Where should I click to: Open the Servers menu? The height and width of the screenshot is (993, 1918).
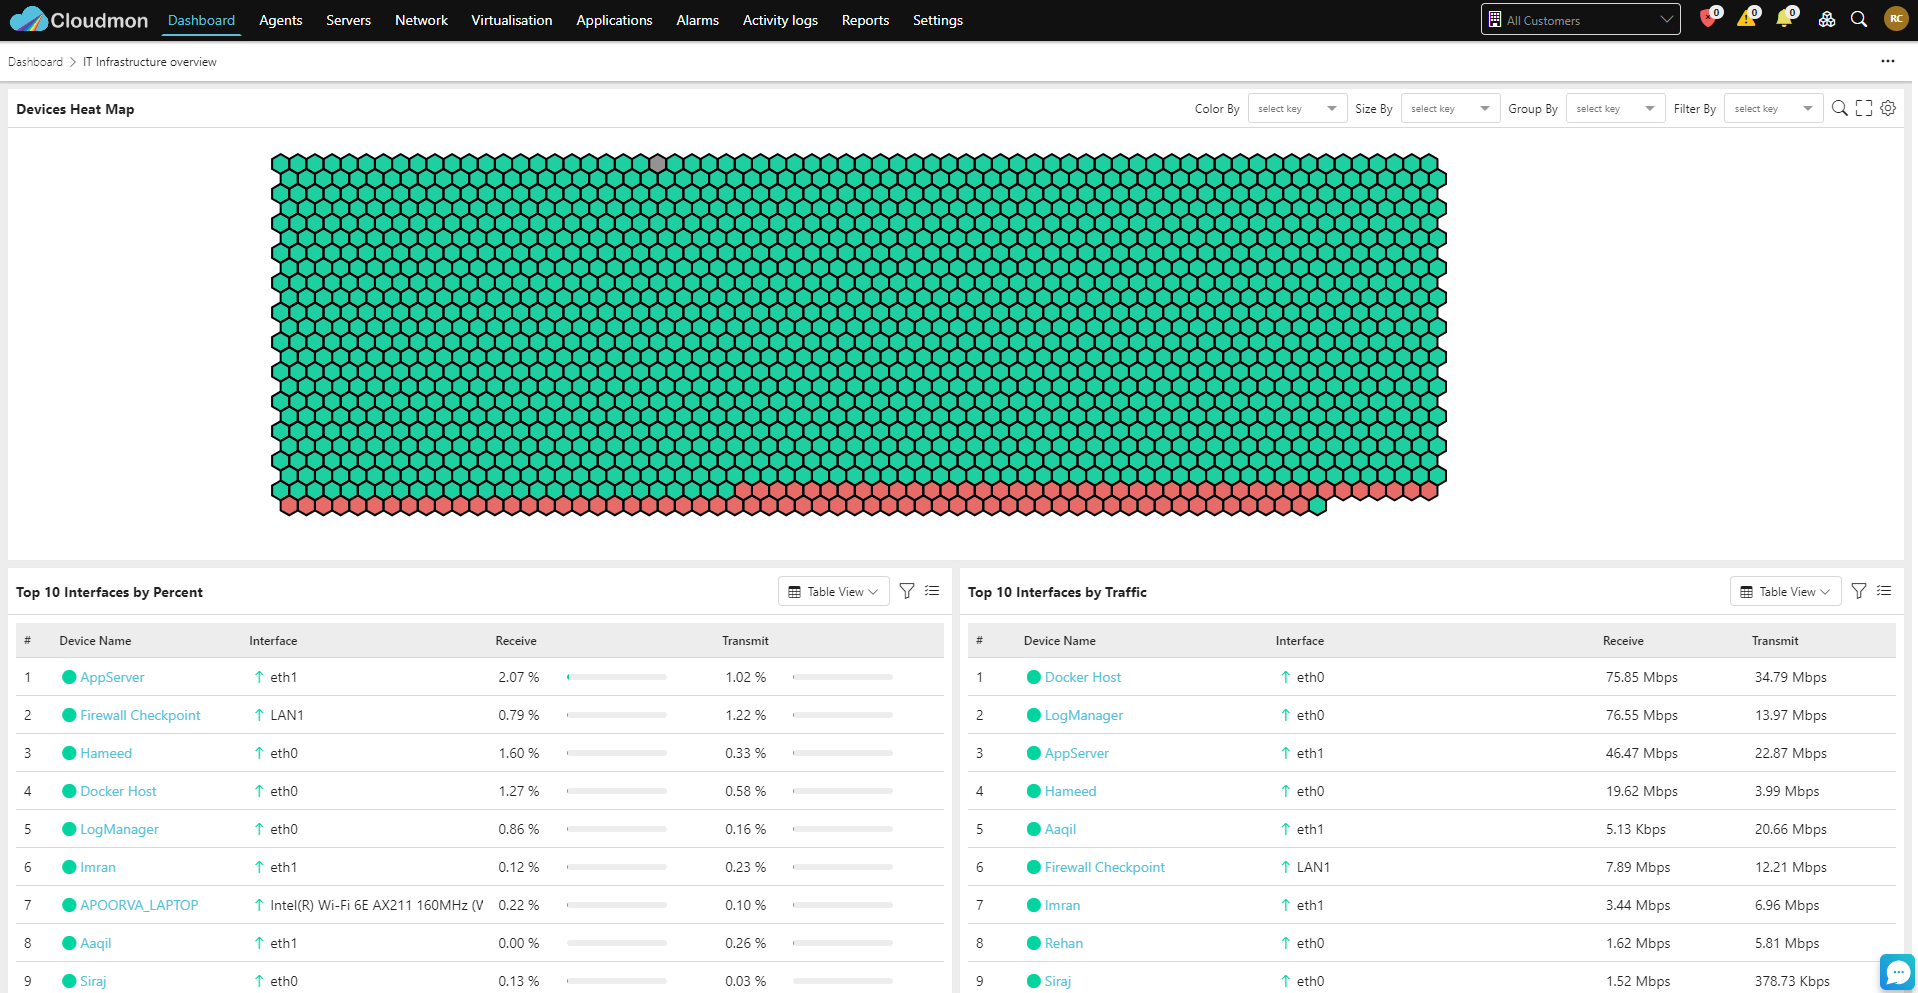(348, 20)
